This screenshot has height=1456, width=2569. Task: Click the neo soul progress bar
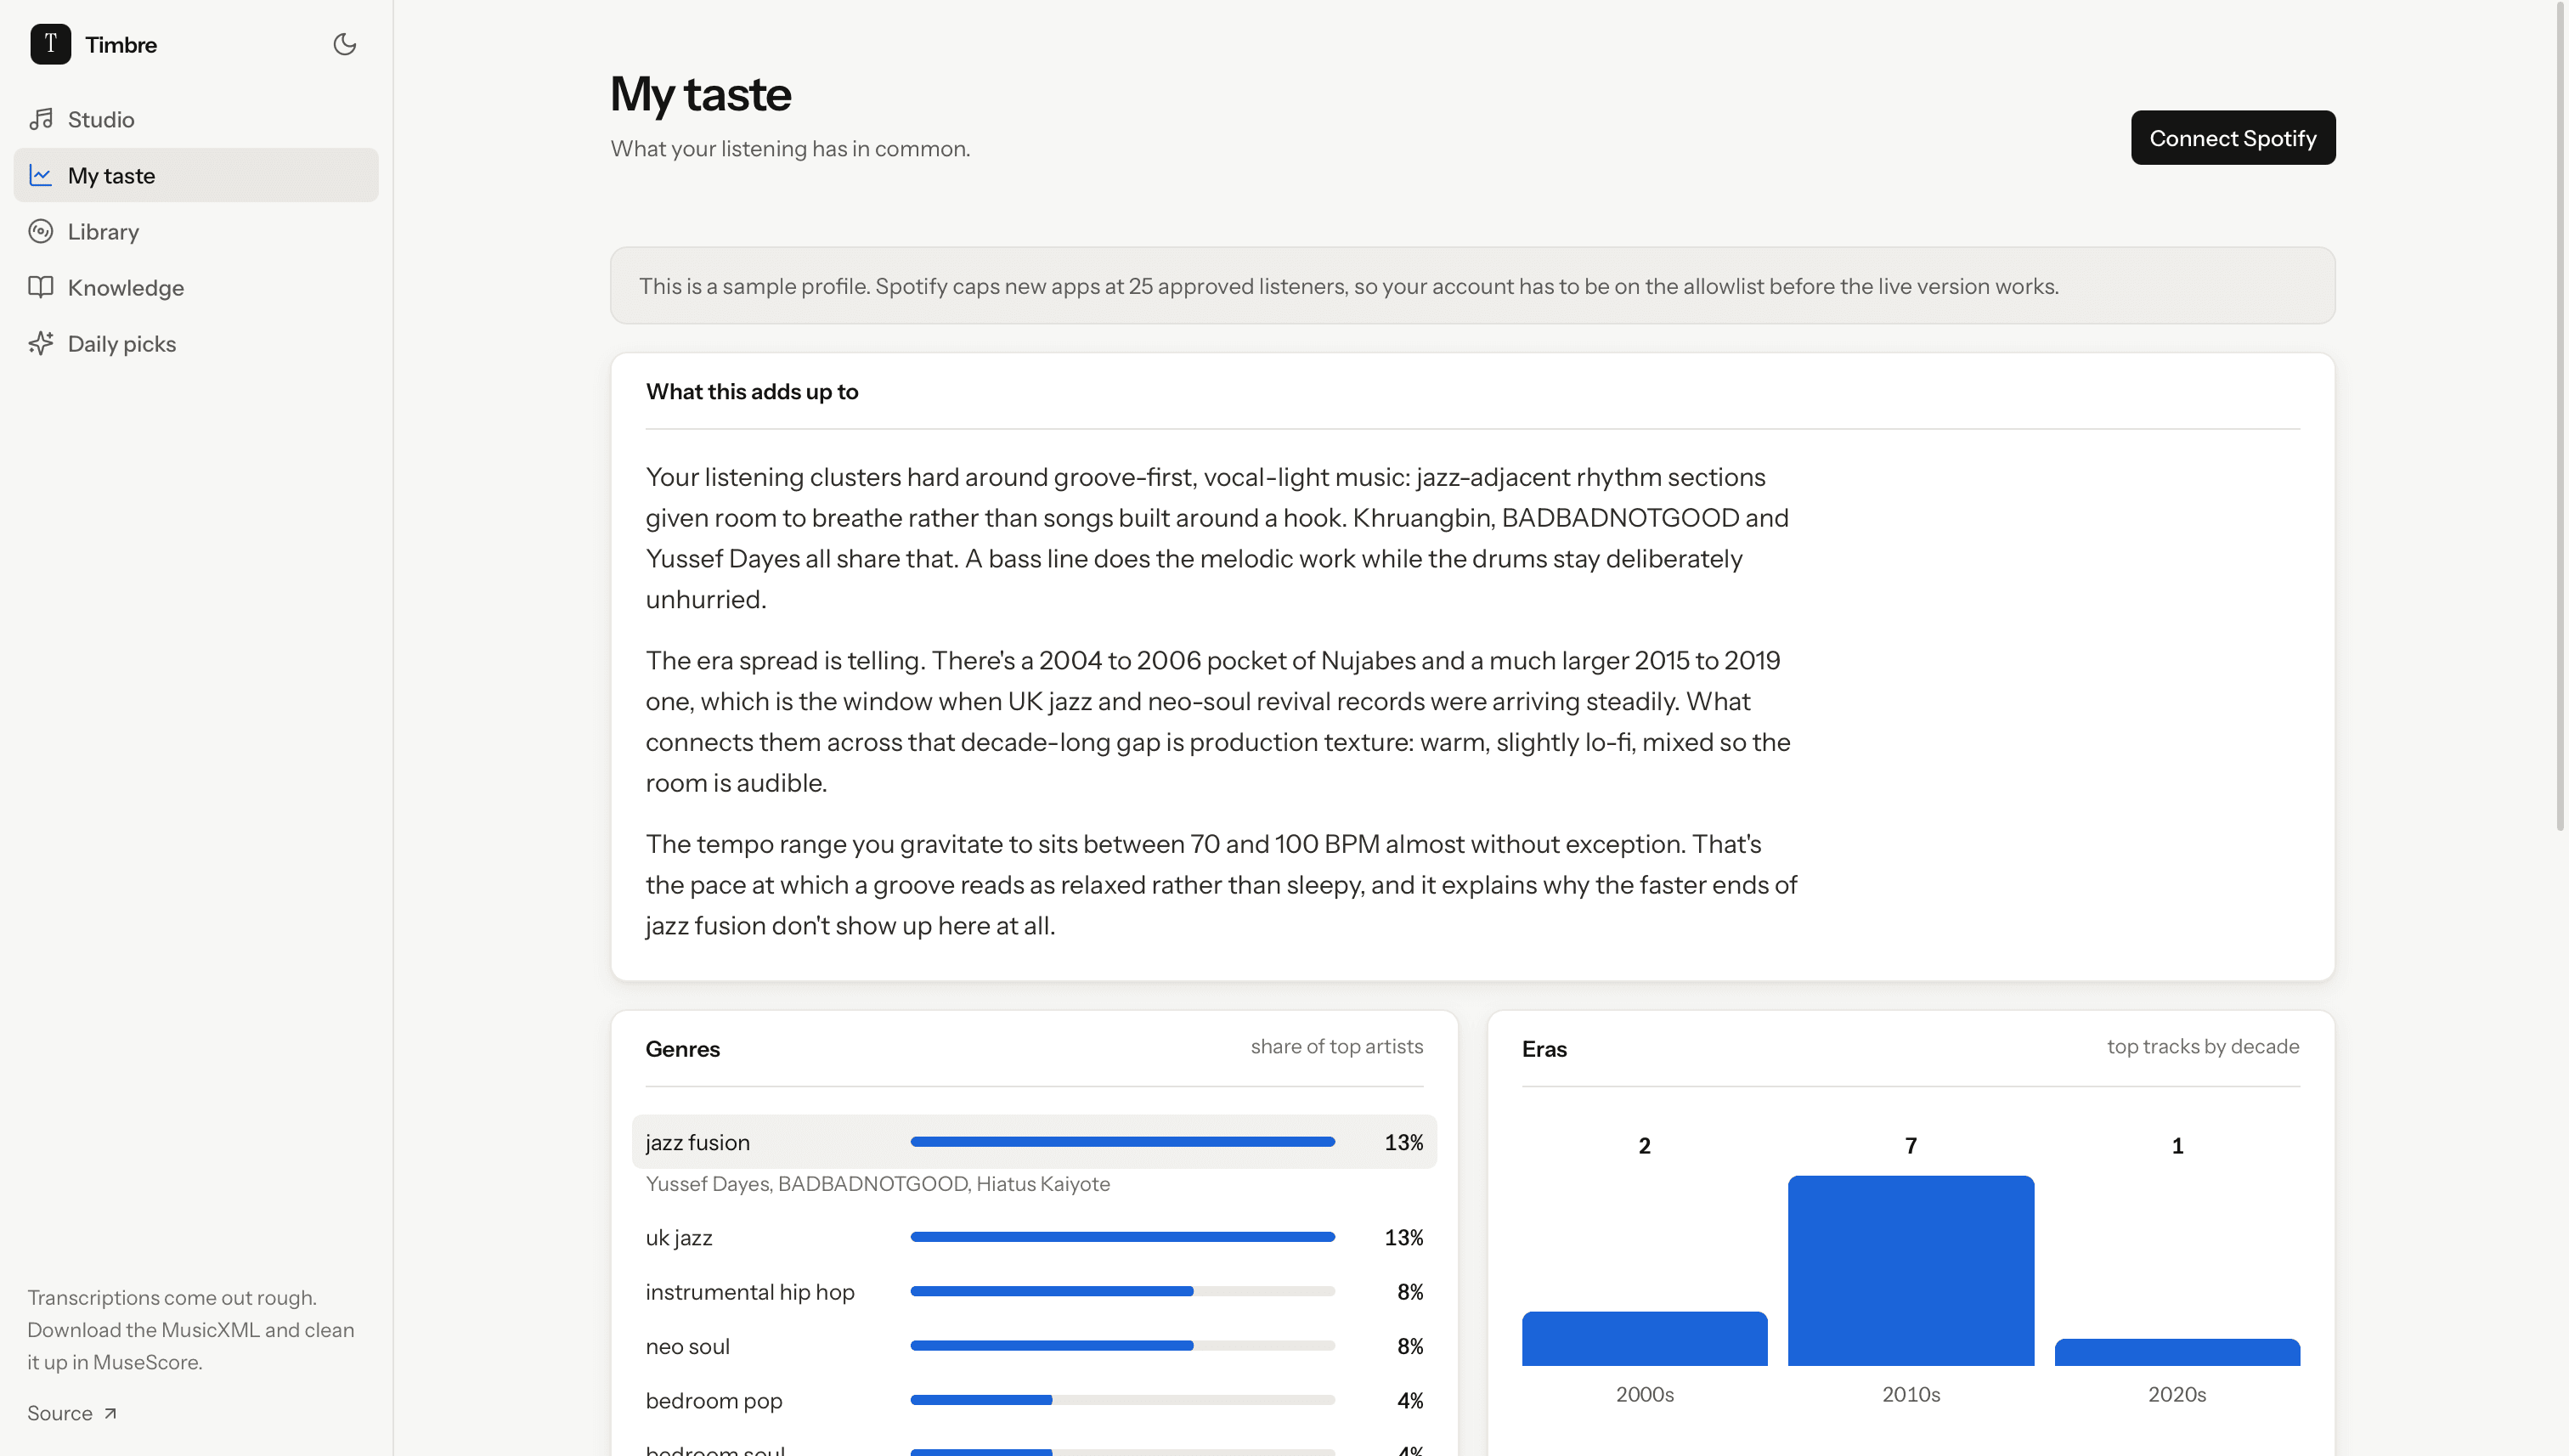pos(1122,1346)
